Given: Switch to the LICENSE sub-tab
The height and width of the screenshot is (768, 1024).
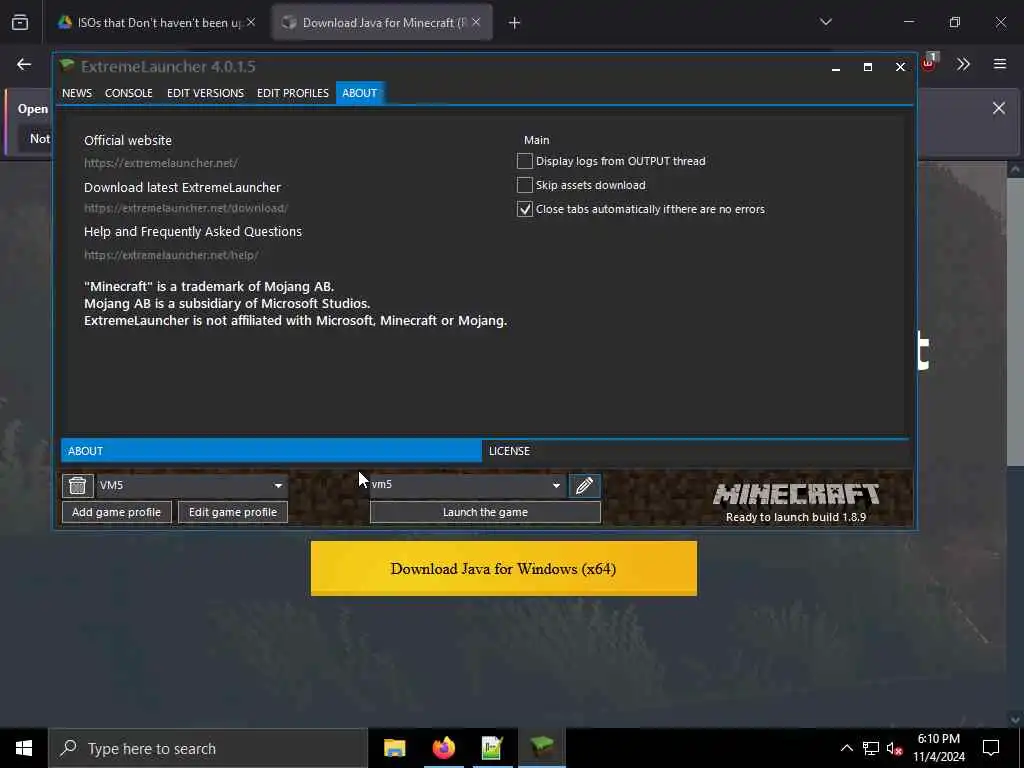Looking at the screenshot, I should (x=695, y=451).
